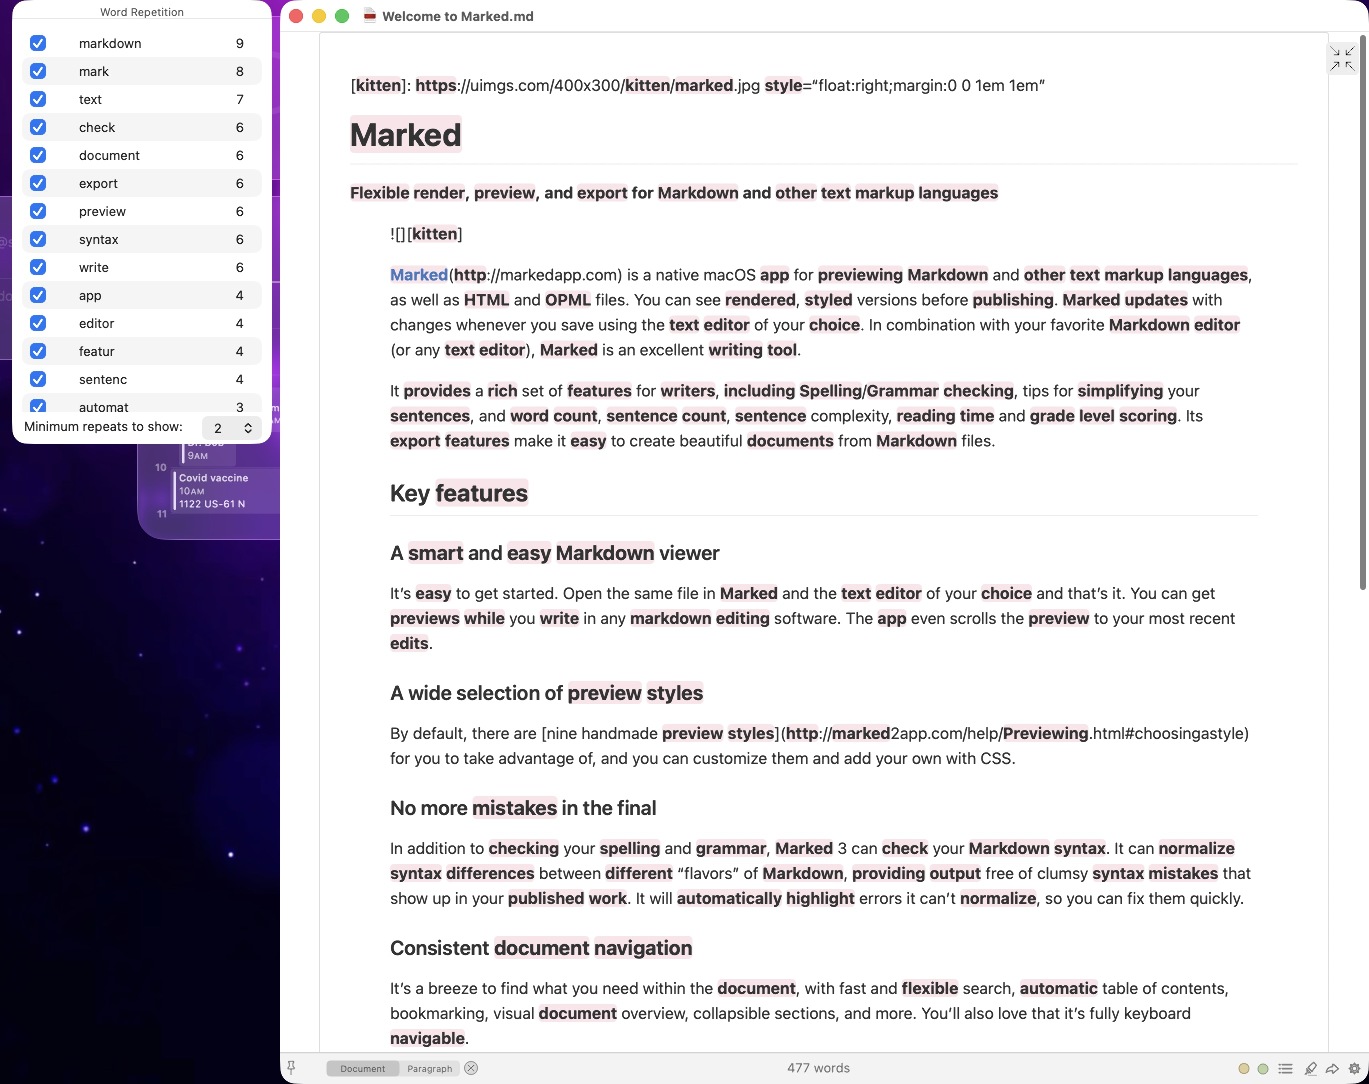Click the circled X beside the Paragraph tab
Viewport: 1369px width, 1084px height.
click(x=471, y=1068)
